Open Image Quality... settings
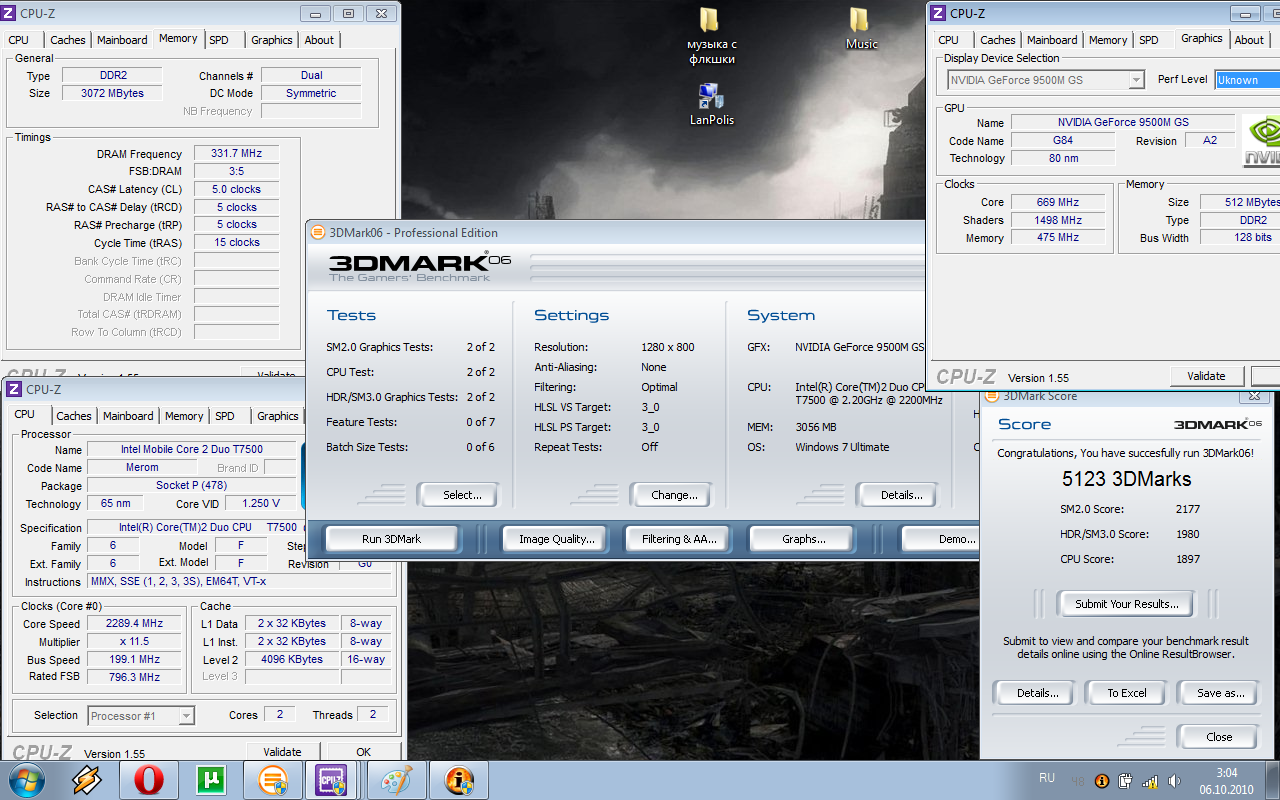This screenshot has height=800, width=1280. click(x=556, y=539)
